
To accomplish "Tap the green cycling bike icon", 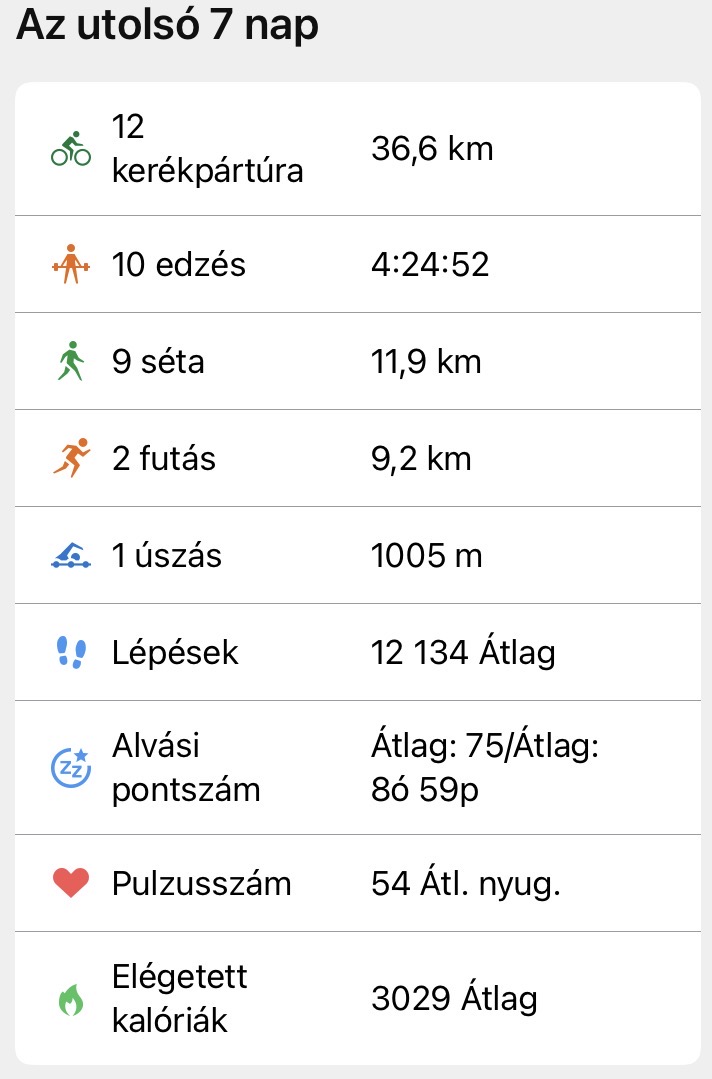I will [x=70, y=150].
